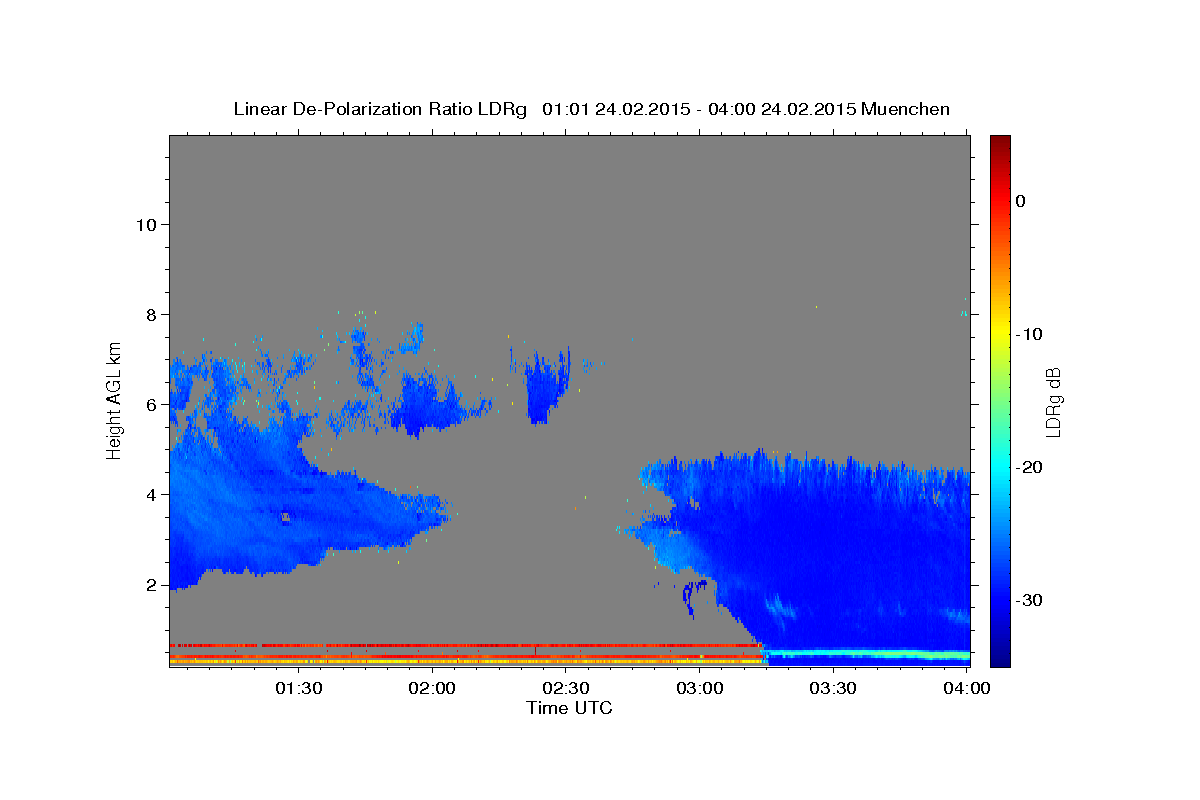Click the '02:00' time axis label
Viewport: 1200px width, 800px height.
433,688
